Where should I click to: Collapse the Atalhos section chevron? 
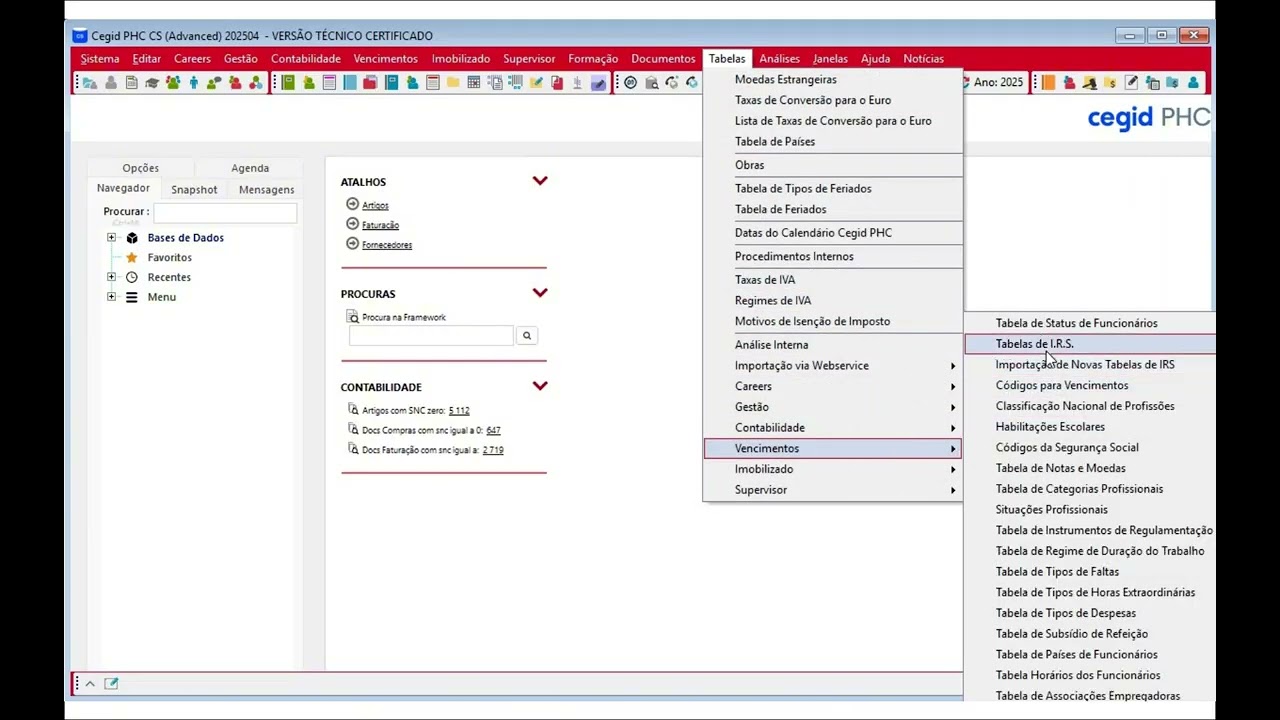(x=540, y=181)
